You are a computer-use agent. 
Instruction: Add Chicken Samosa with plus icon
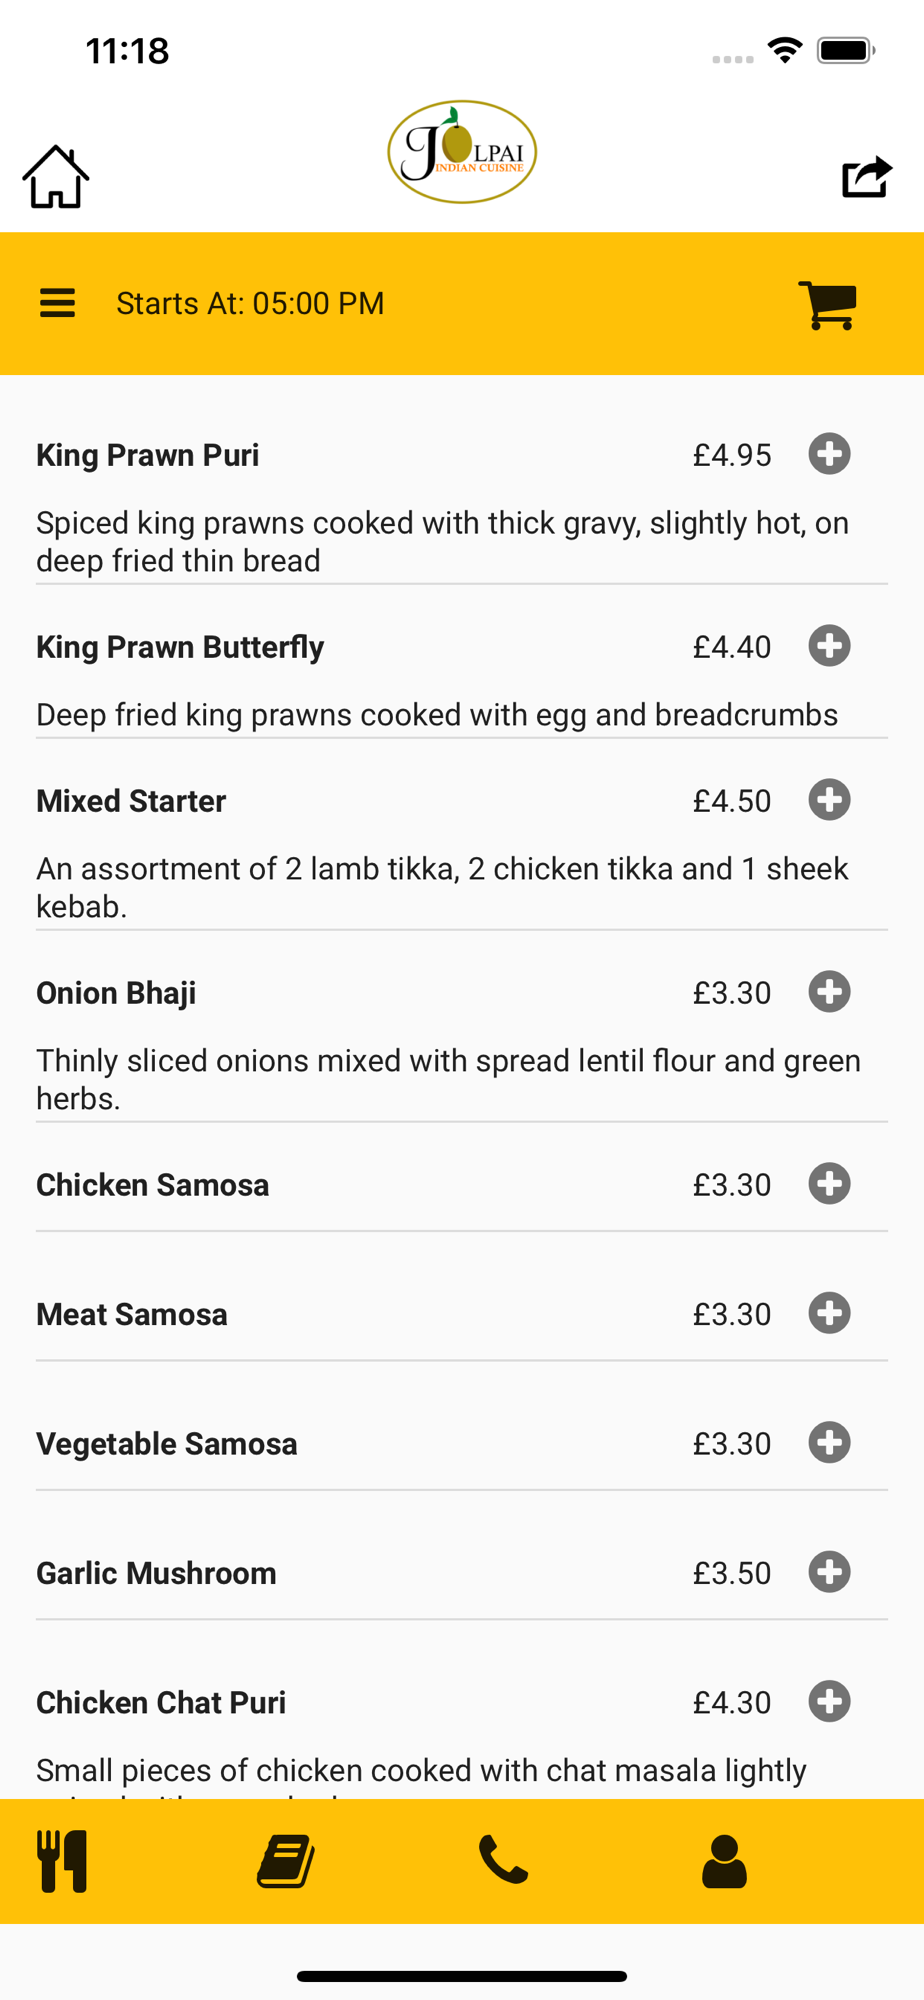[x=829, y=1184]
